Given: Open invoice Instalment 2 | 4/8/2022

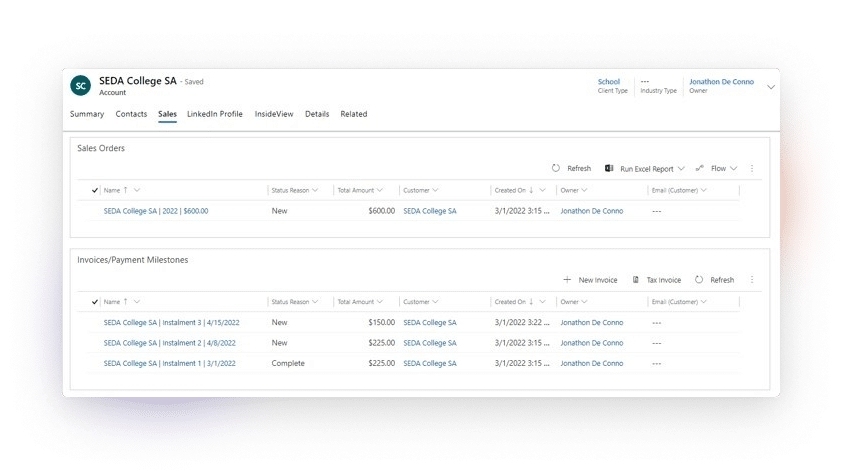Looking at the screenshot, I should click(x=169, y=343).
